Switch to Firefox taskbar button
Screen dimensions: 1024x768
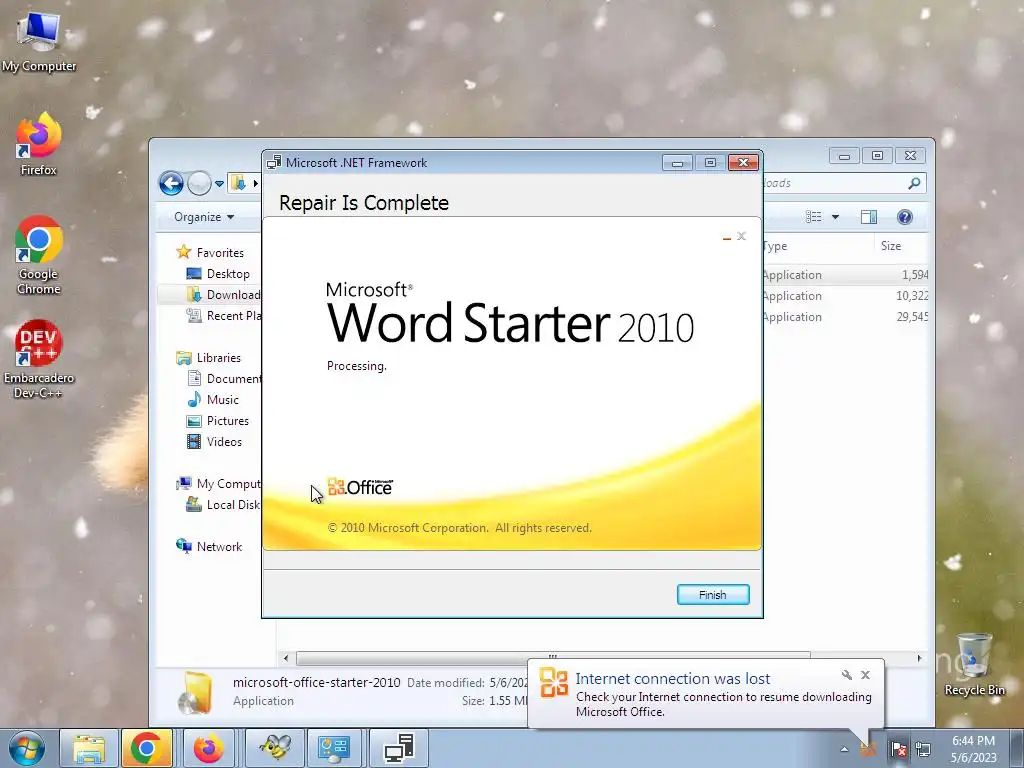tap(208, 748)
